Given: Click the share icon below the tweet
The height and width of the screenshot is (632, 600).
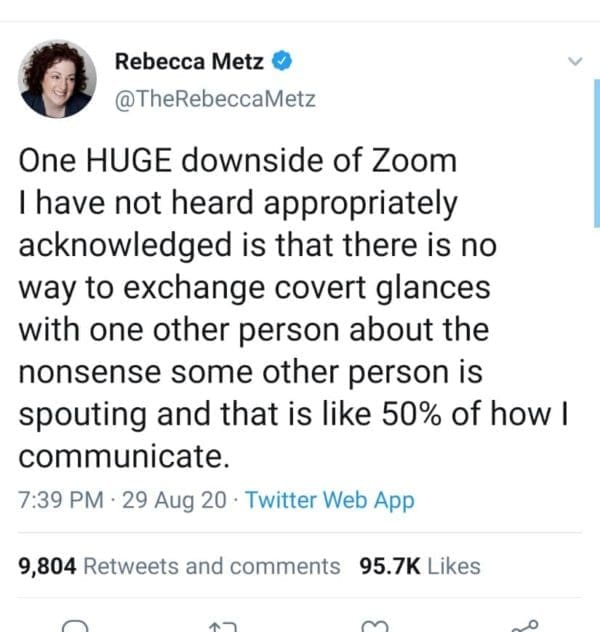Looking at the screenshot, I should click(523, 625).
